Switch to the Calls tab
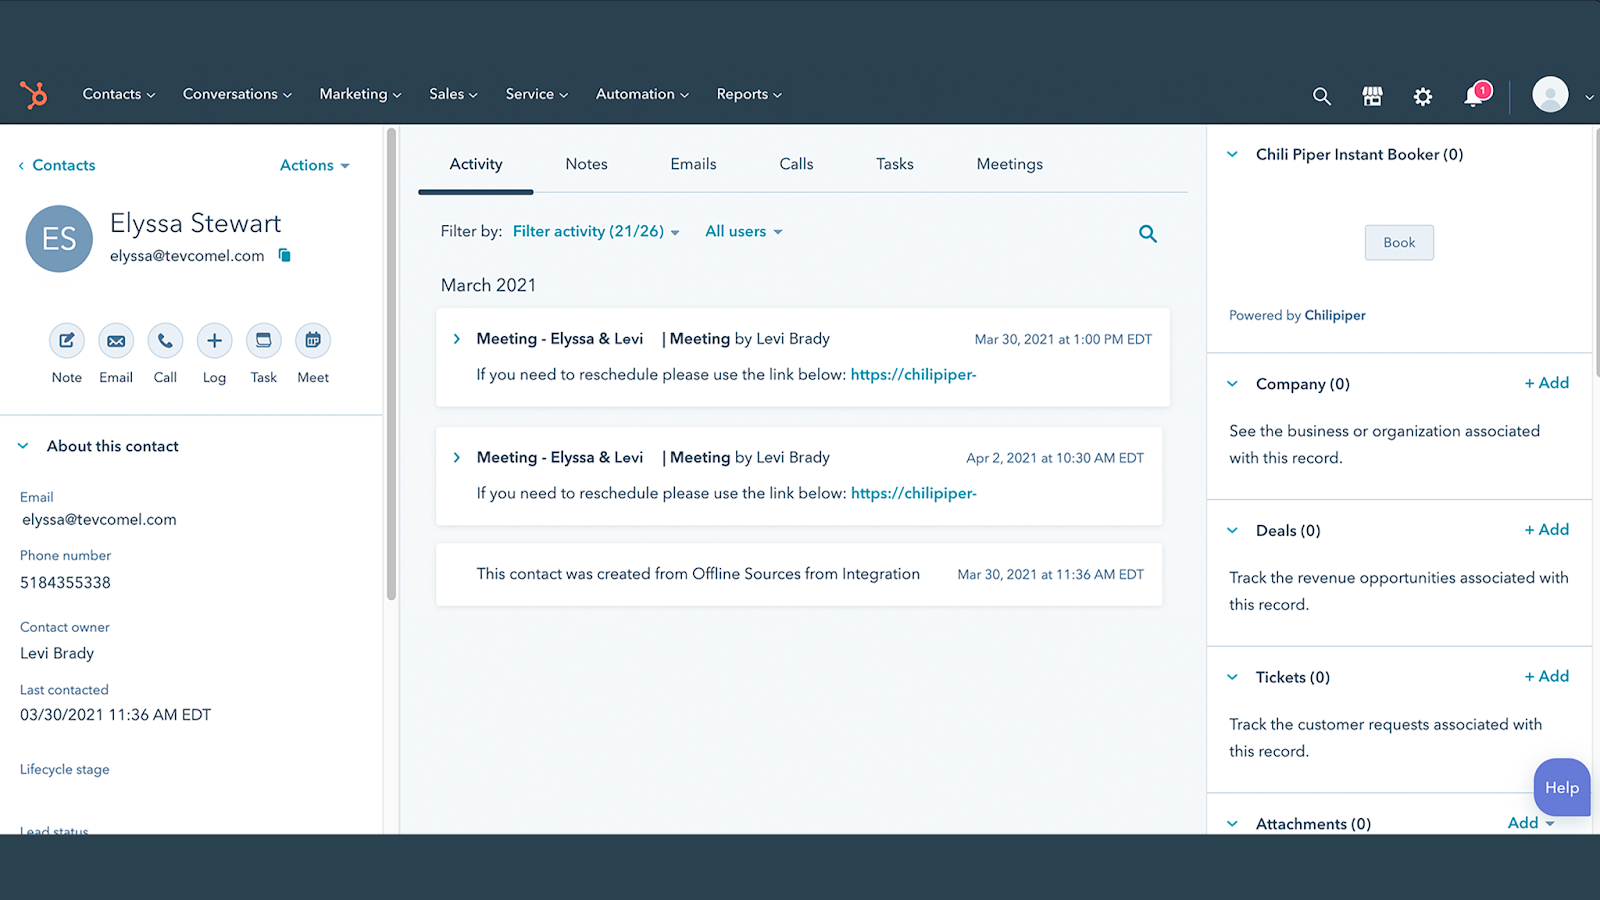Image resolution: width=1600 pixels, height=900 pixels. [x=796, y=164]
